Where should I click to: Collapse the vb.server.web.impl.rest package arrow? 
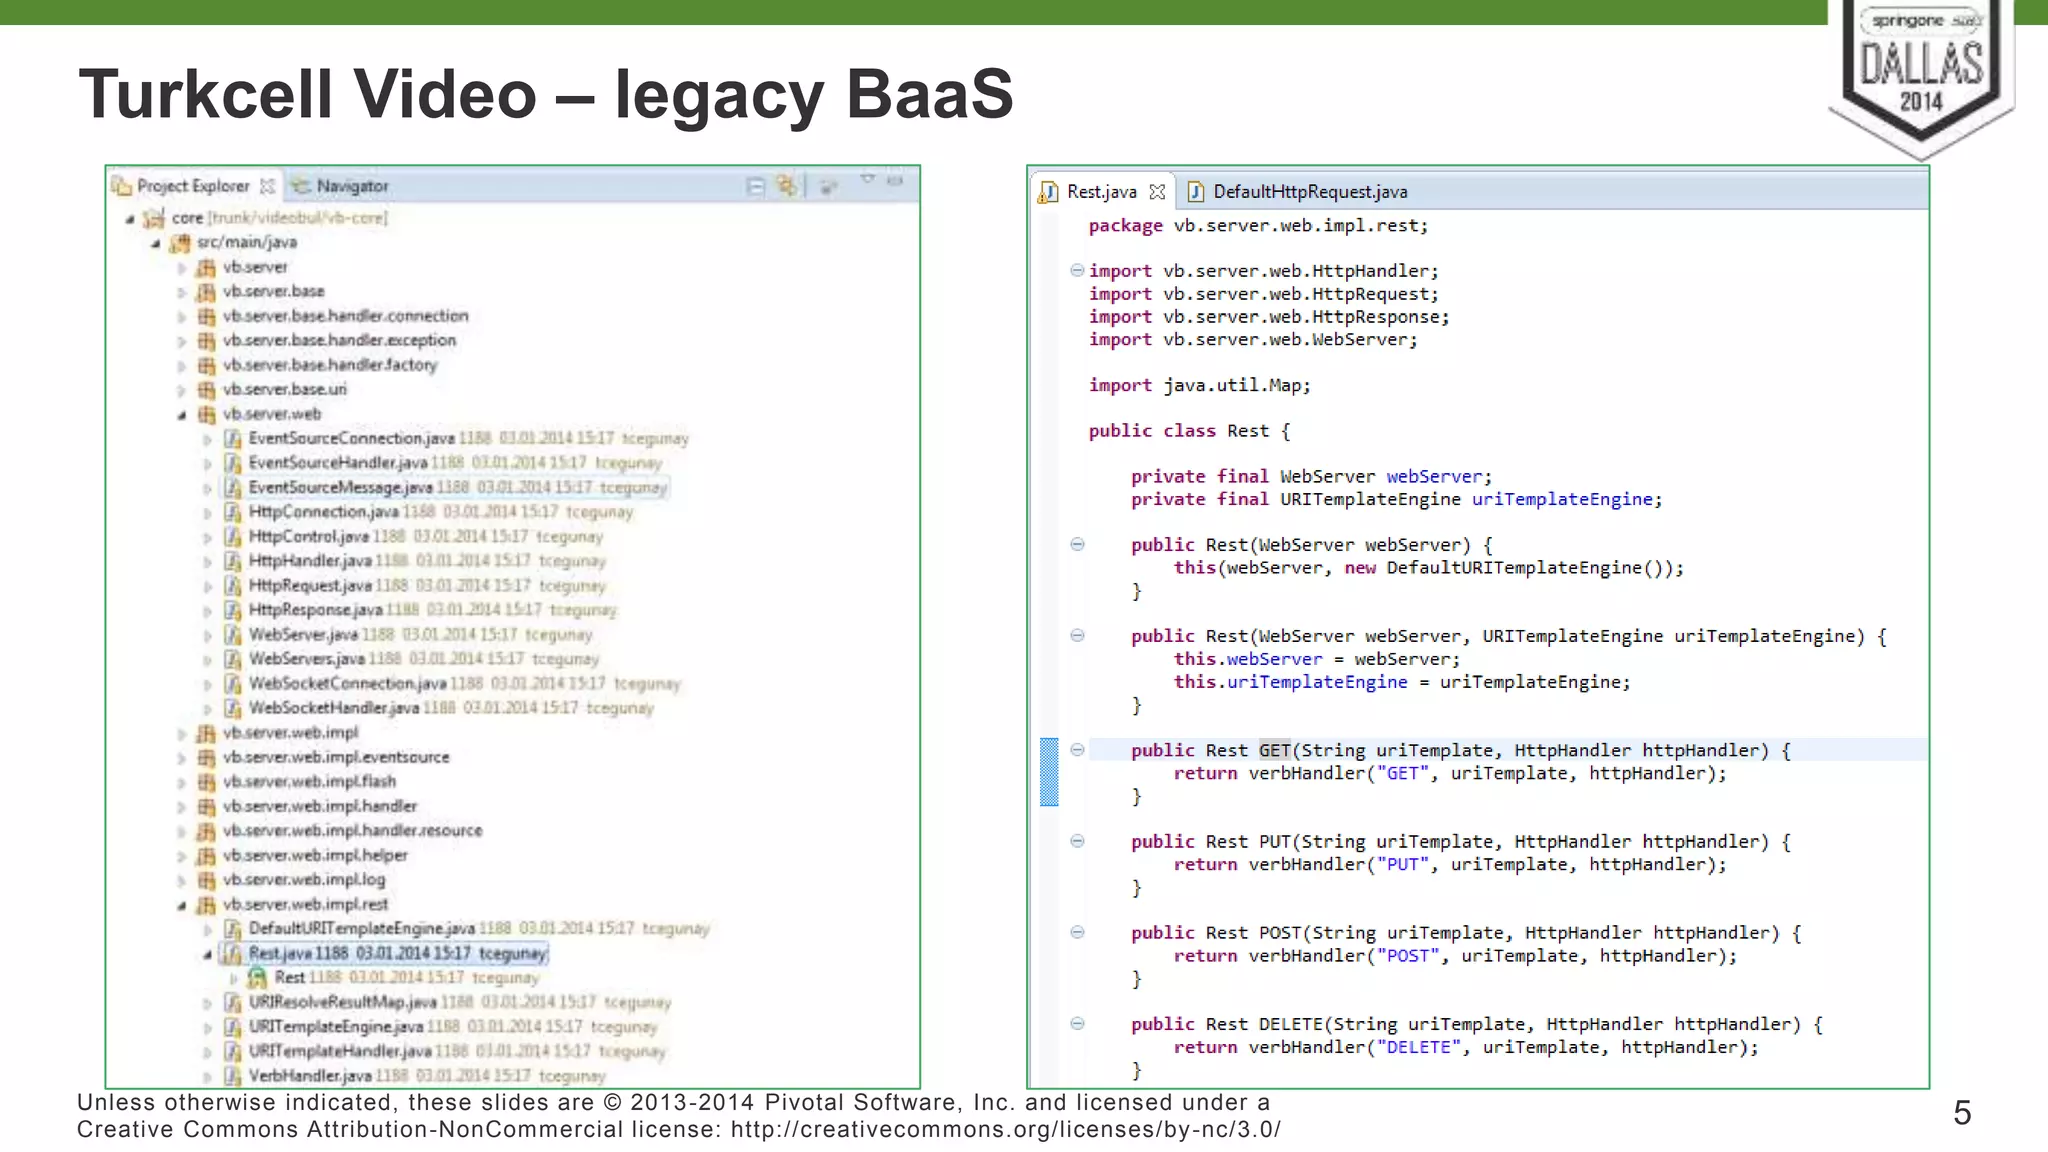tap(182, 905)
